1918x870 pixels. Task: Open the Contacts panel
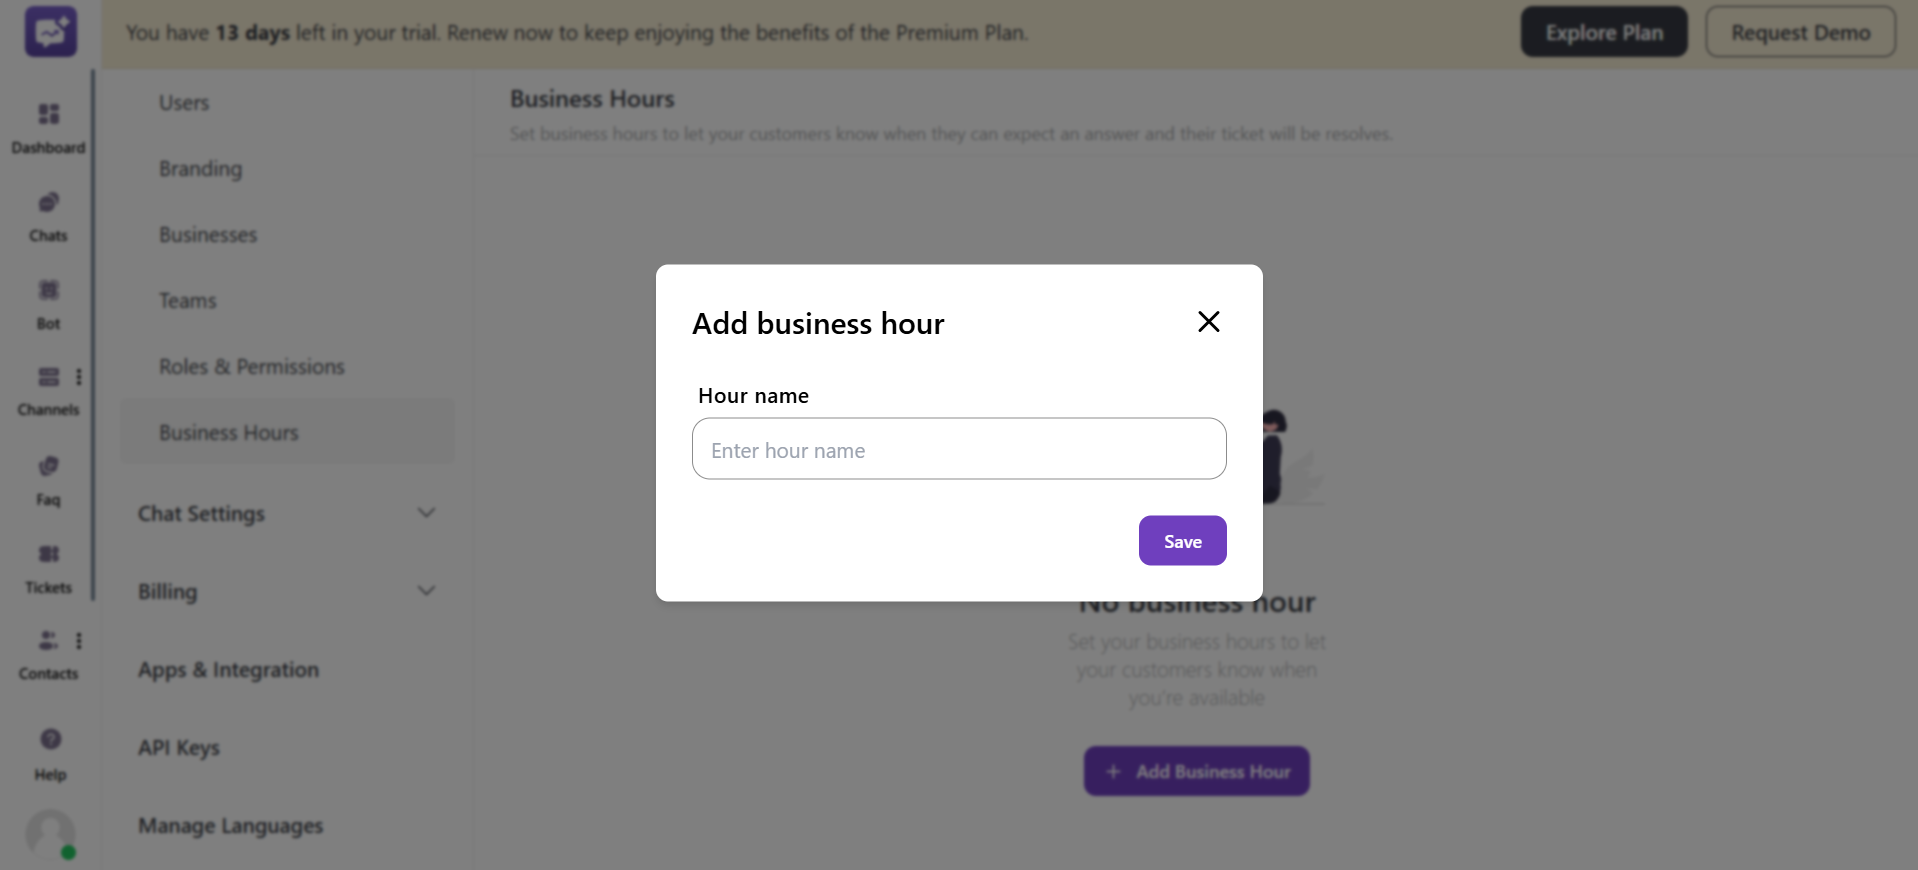48,654
